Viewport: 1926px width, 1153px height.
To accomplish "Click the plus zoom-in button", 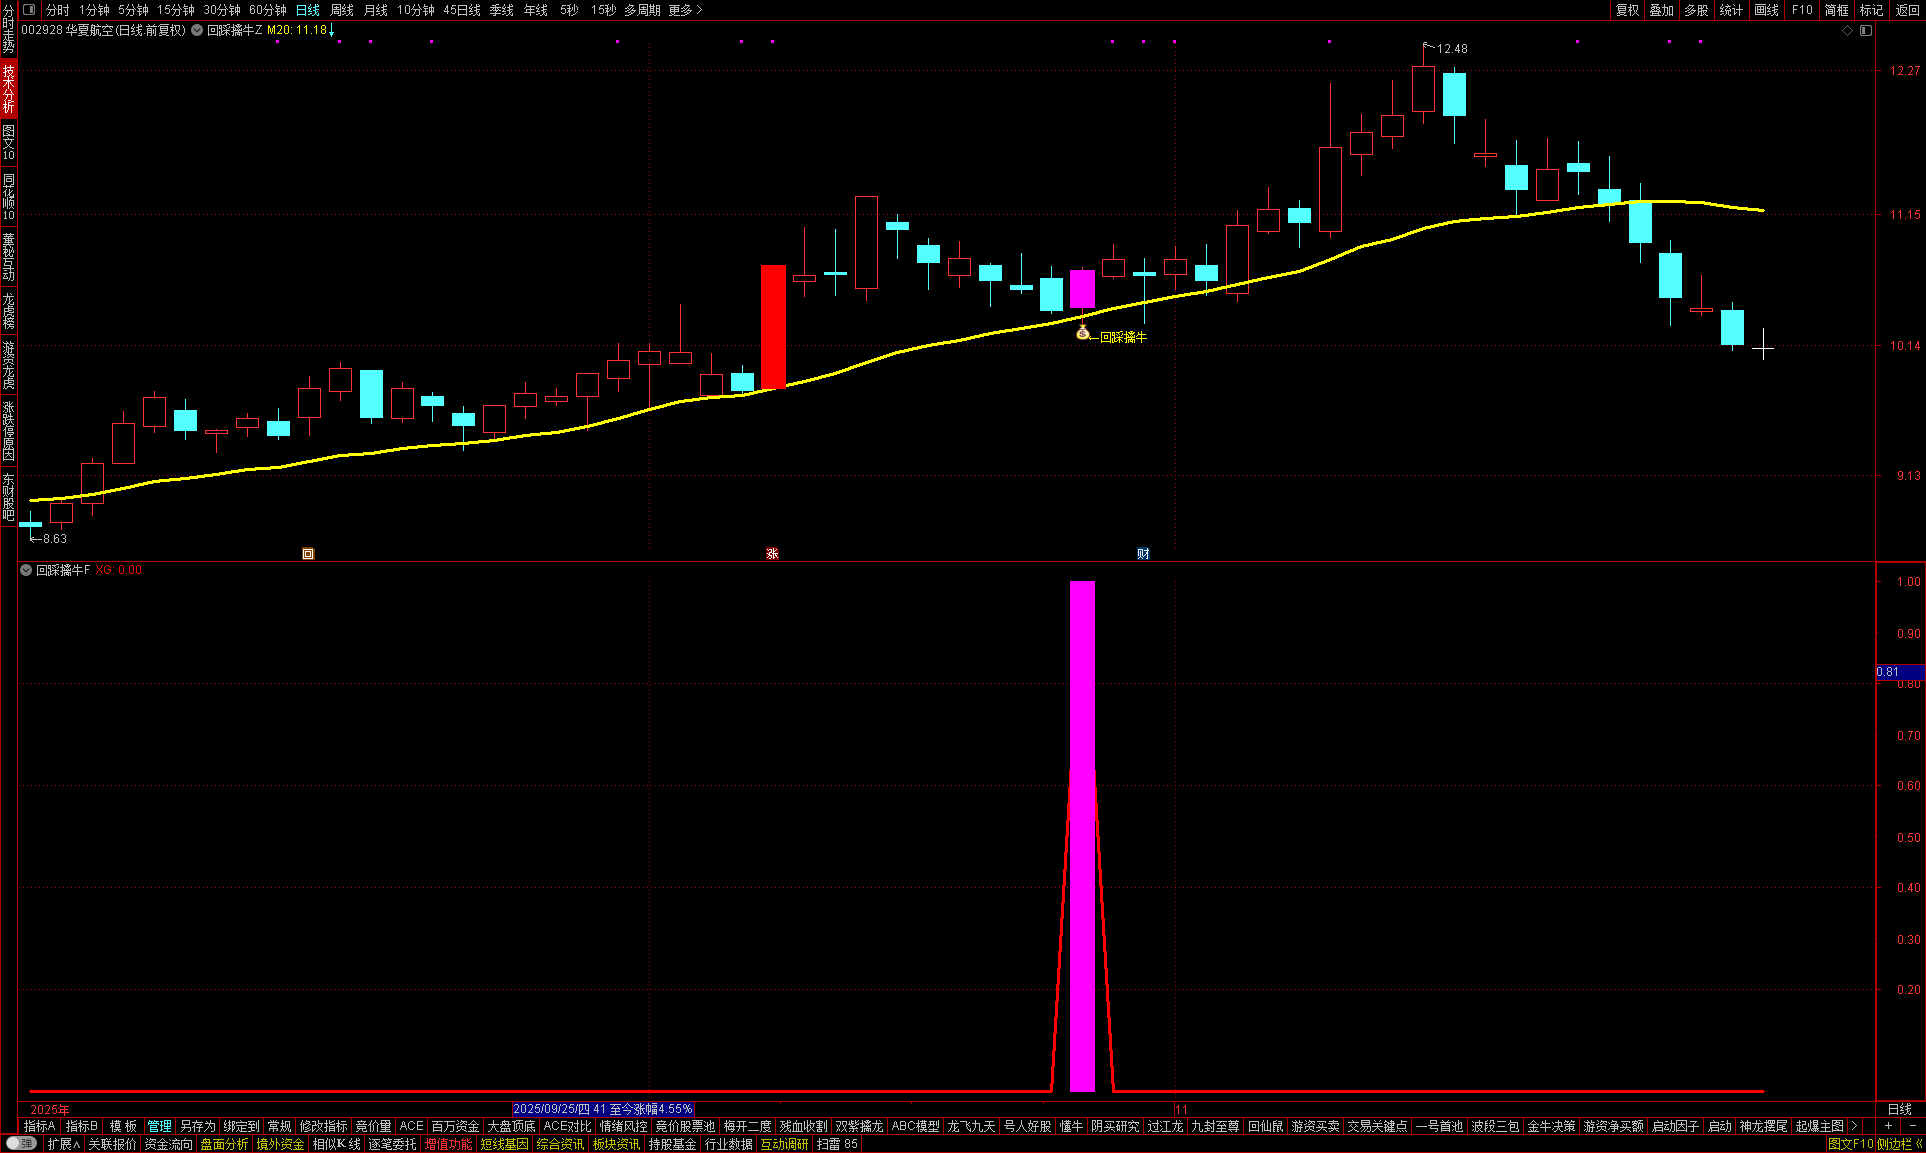I will click(1888, 1126).
